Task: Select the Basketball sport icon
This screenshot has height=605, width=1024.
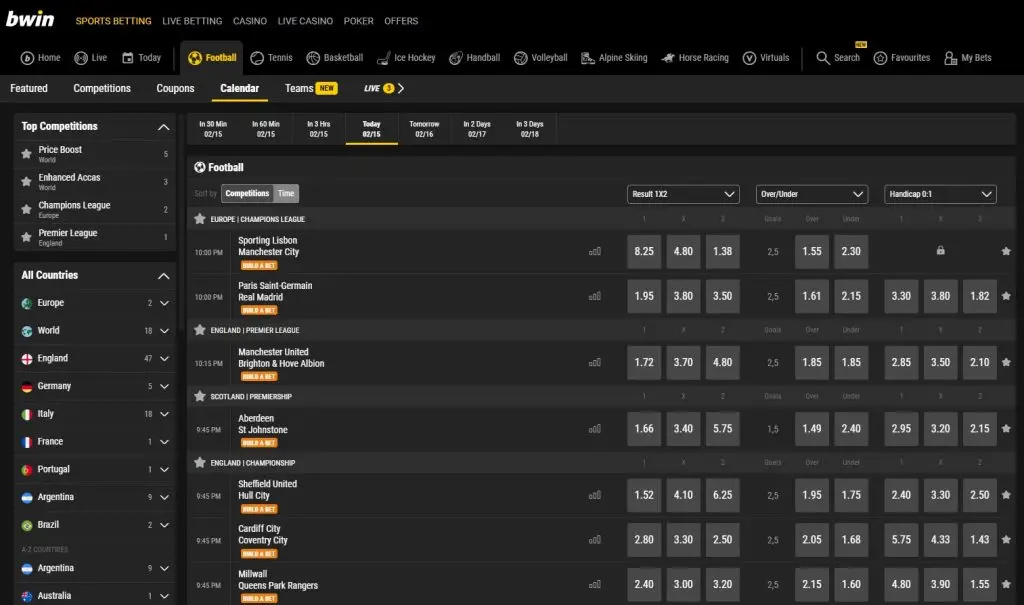Action: click(x=313, y=58)
